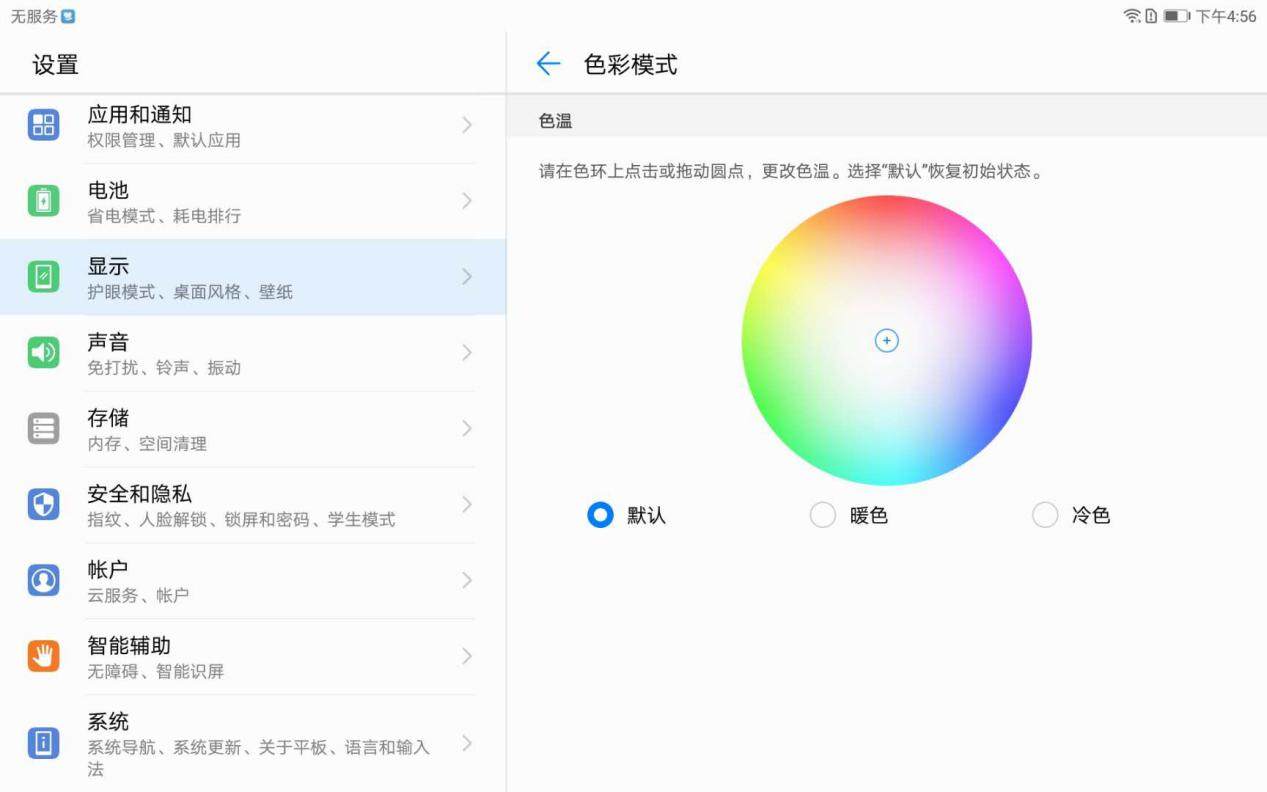This screenshot has width=1267, height=792.
Task: Click the chevron on the 存储 row
Action: [467, 429]
